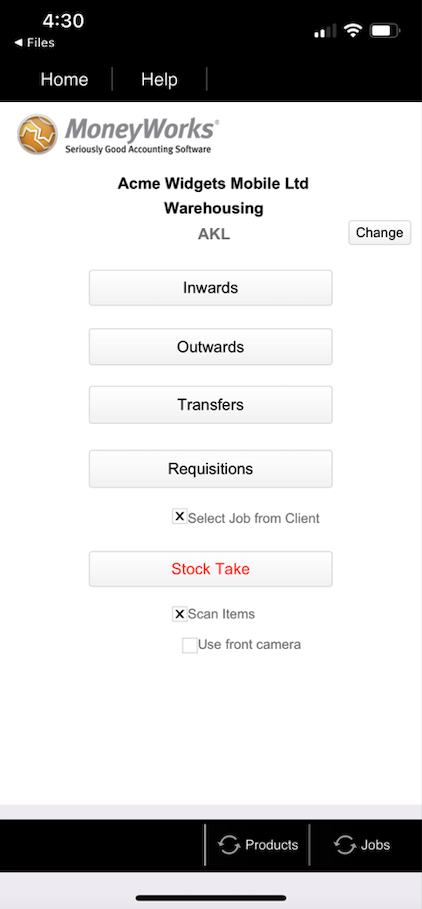Open the Outwards screen
This screenshot has width=422, height=909.
click(x=210, y=347)
